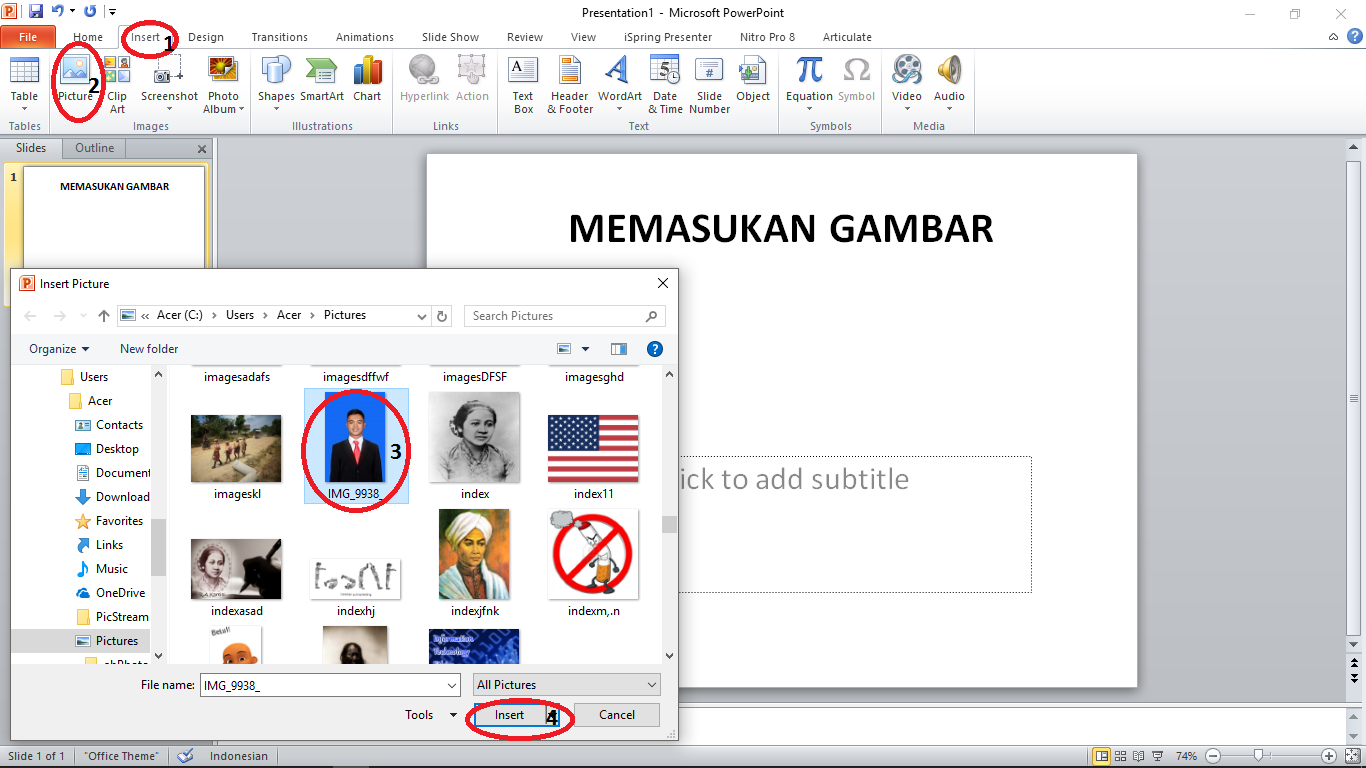Switch to the Animations ribbon tab
The height and width of the screenshot is (768, 1366).
coord(364,37)
